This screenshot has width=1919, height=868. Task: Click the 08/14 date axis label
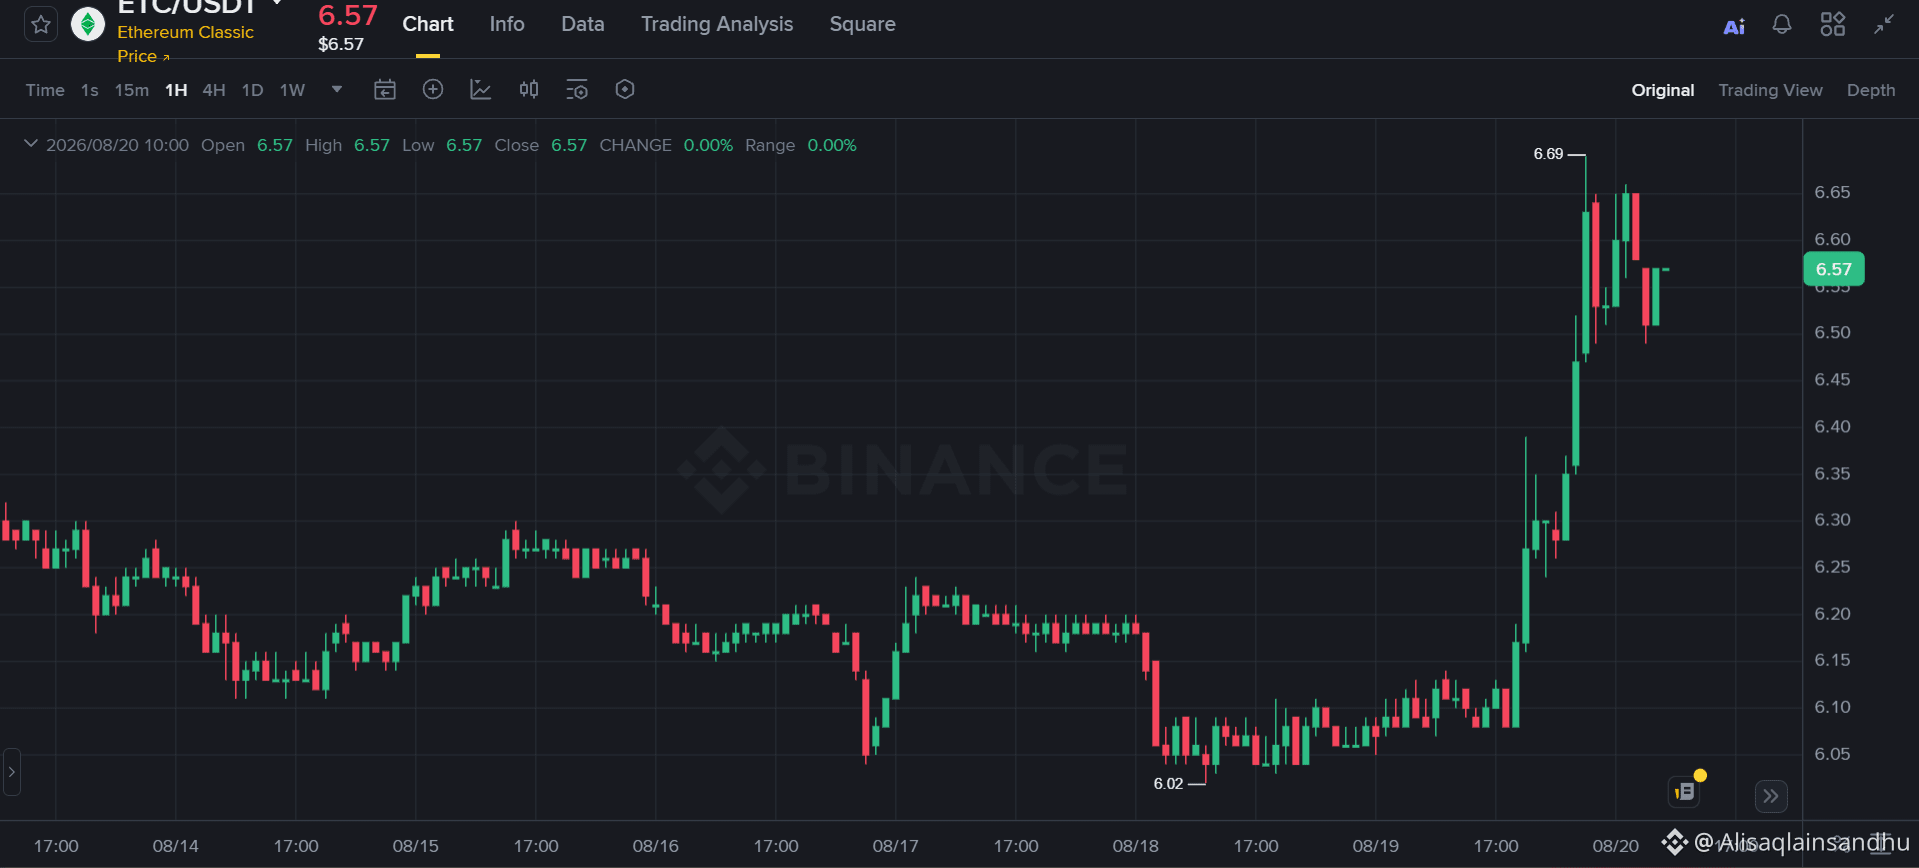click(176, 846)
